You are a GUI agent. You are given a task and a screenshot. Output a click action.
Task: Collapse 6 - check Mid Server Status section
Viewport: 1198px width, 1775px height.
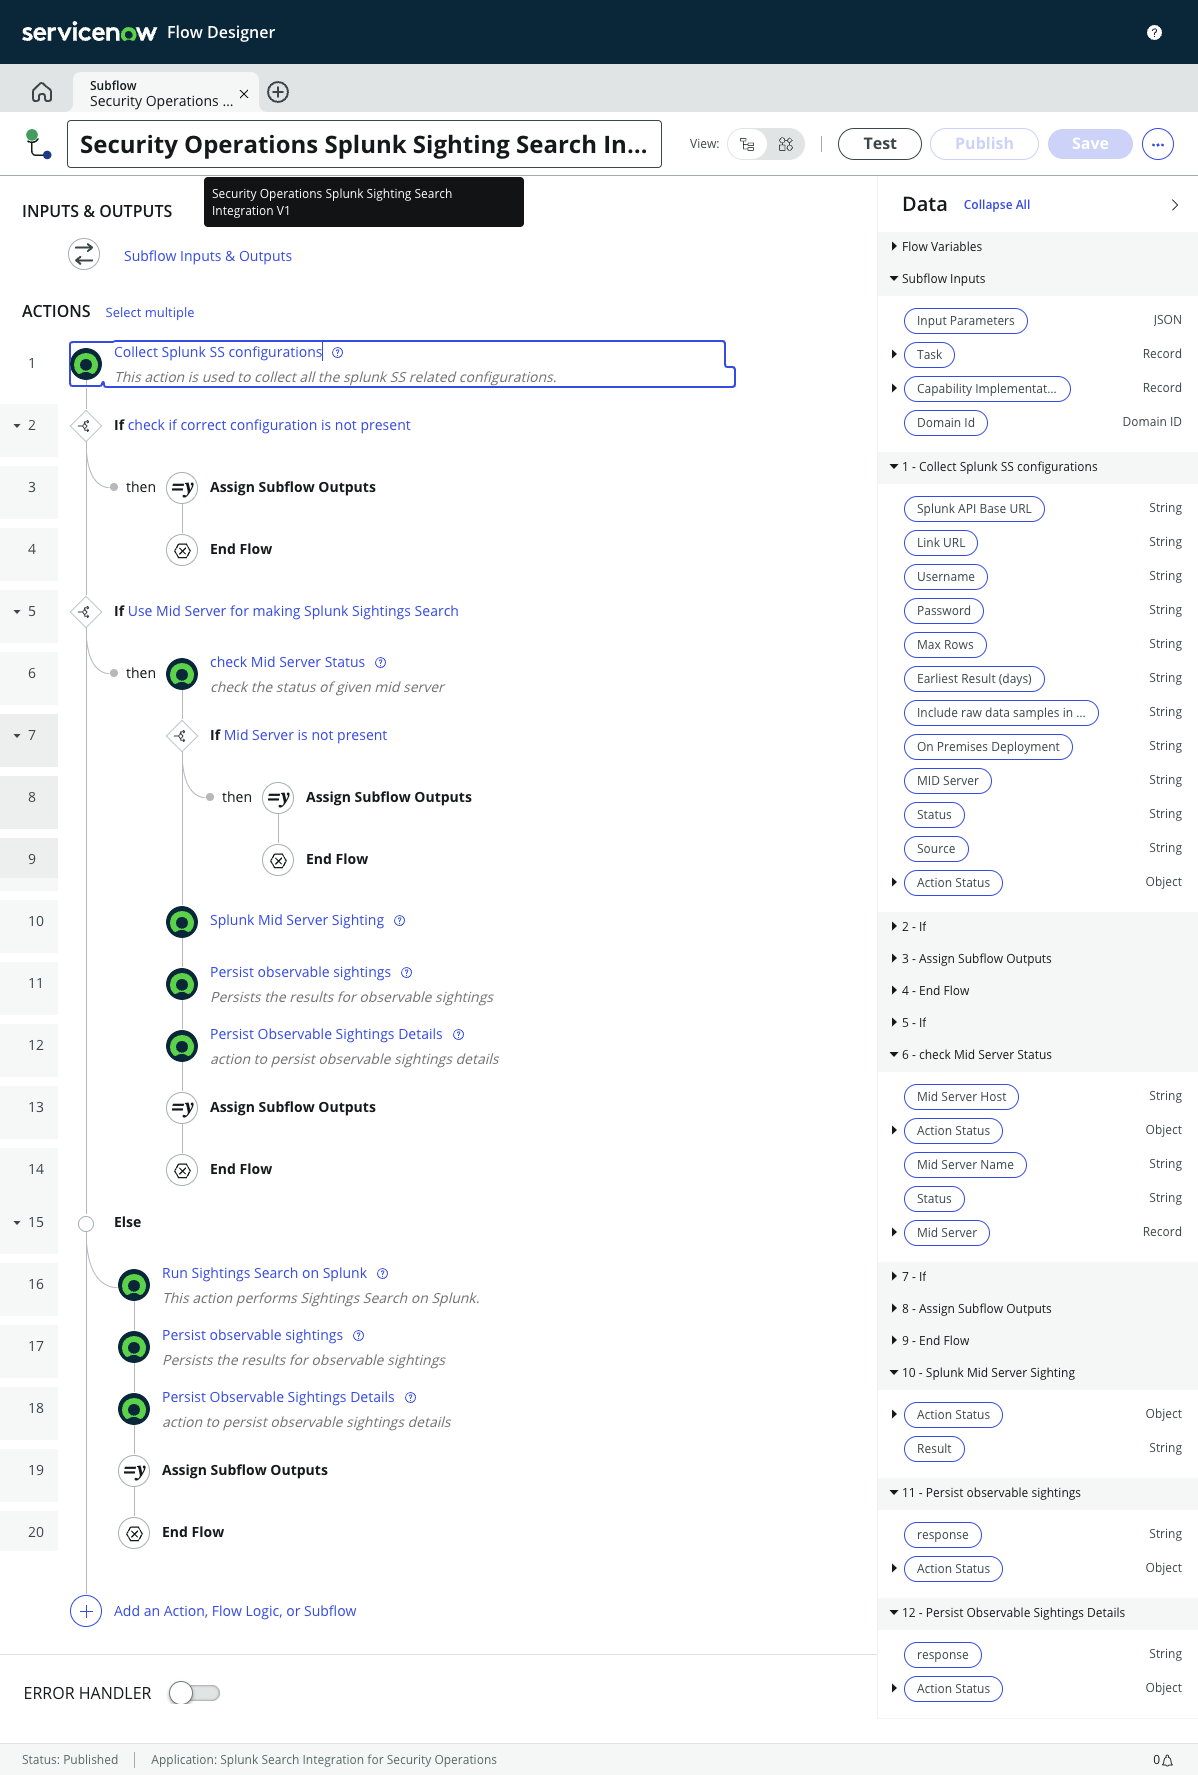894,1054
